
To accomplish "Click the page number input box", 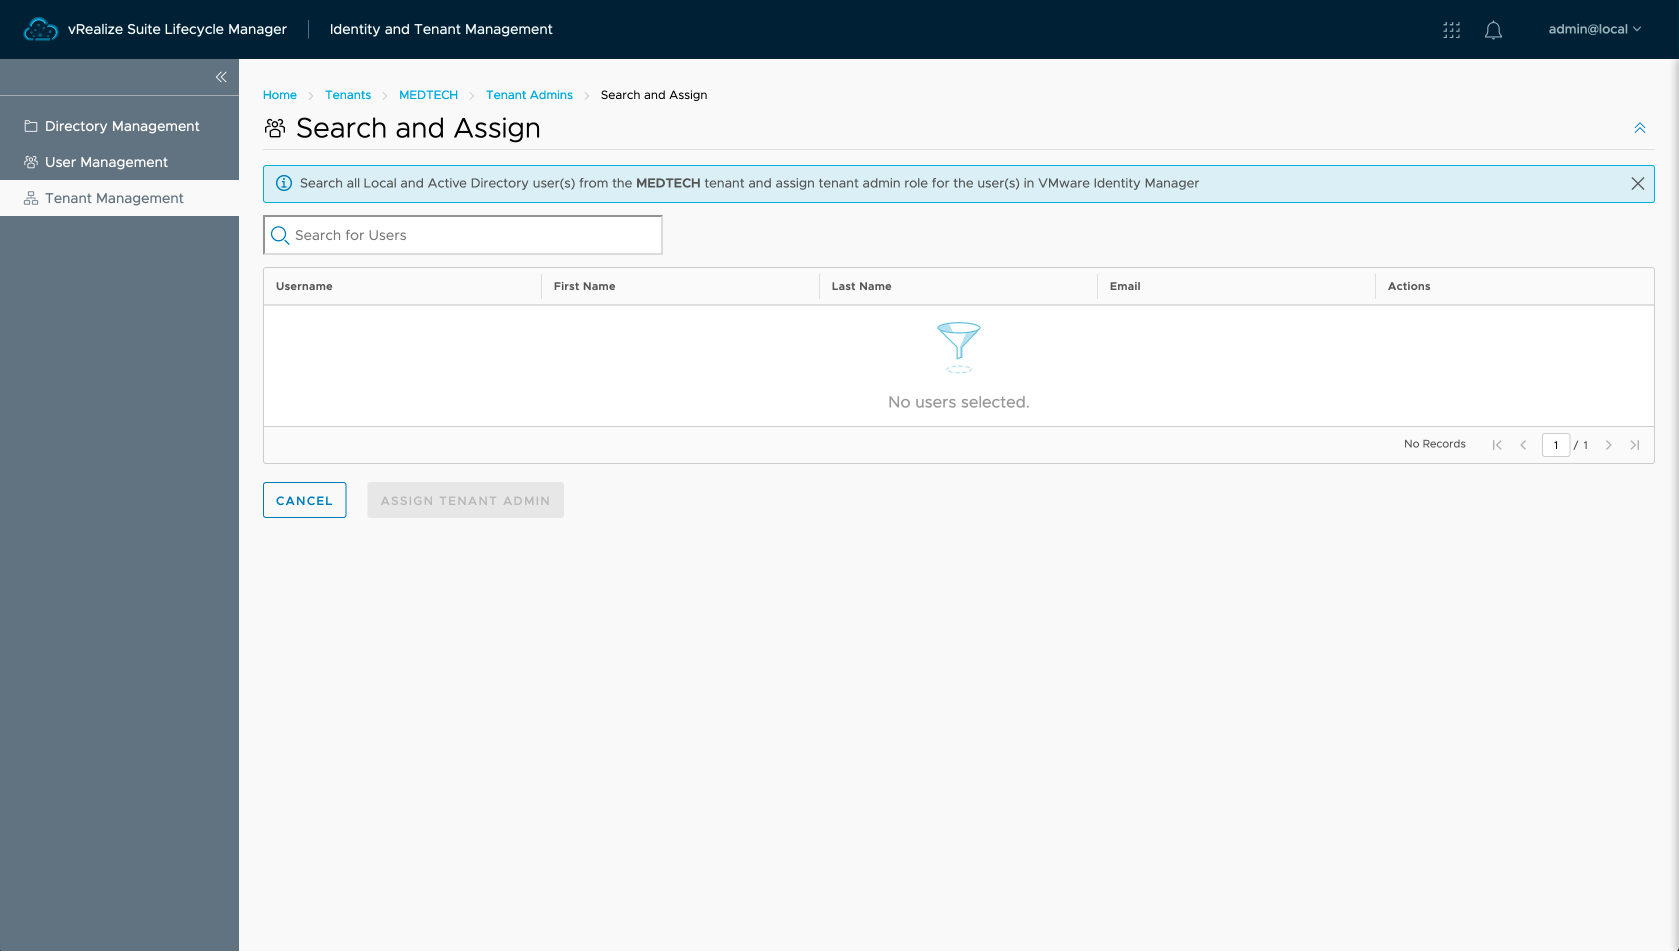I will (x=1555, y=445).
